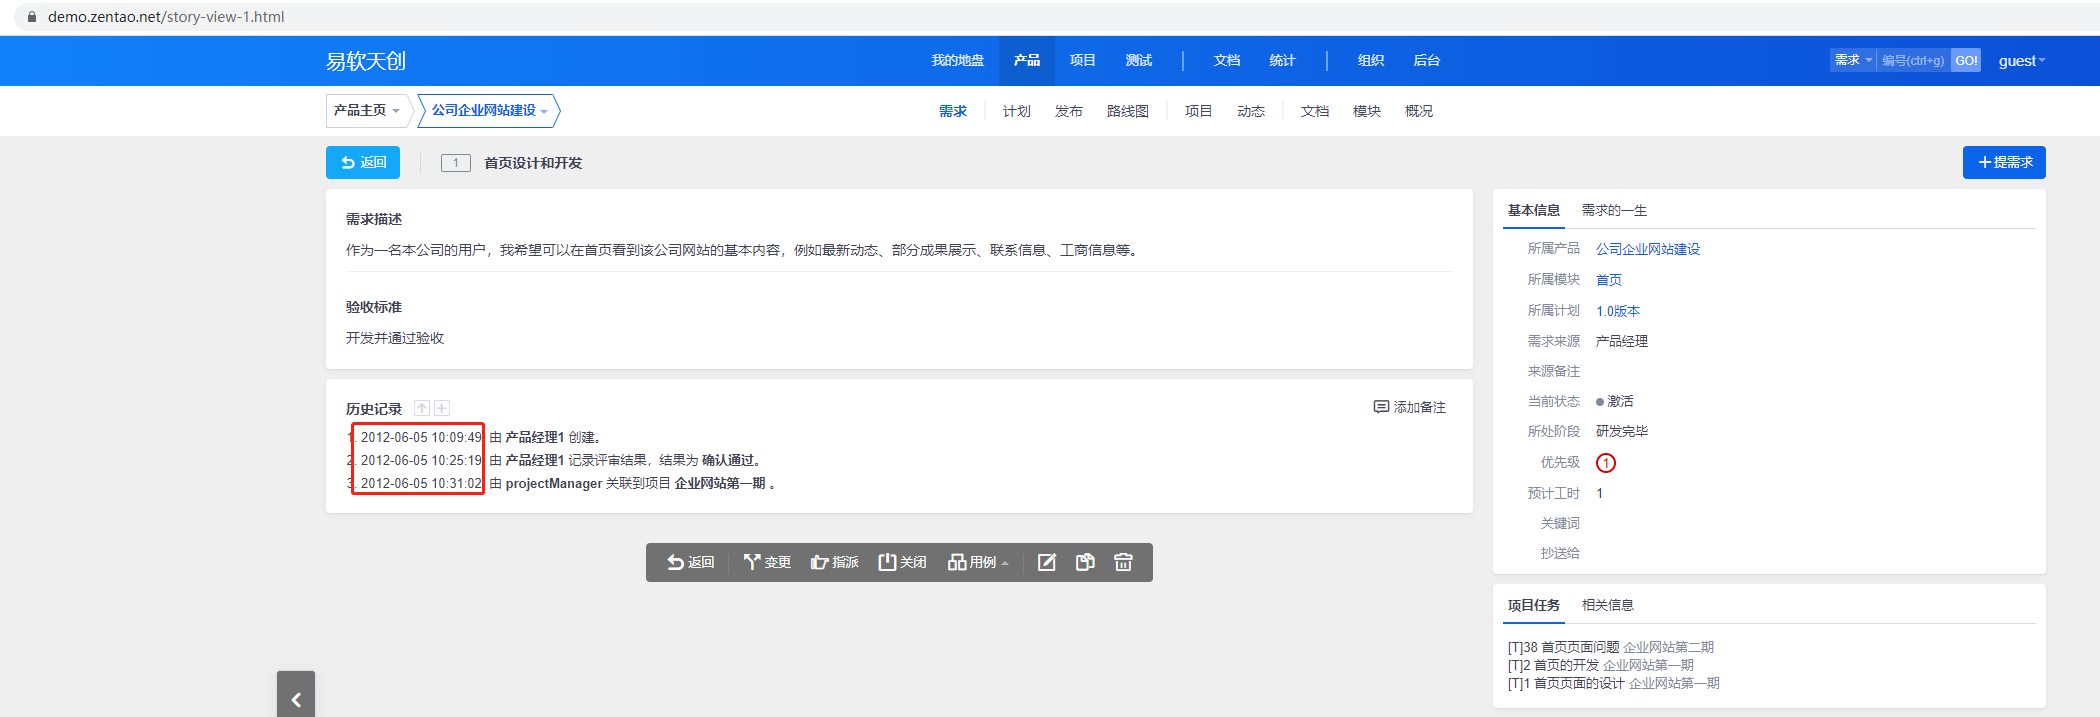Click the 变更 change icon button

point(767,562)
